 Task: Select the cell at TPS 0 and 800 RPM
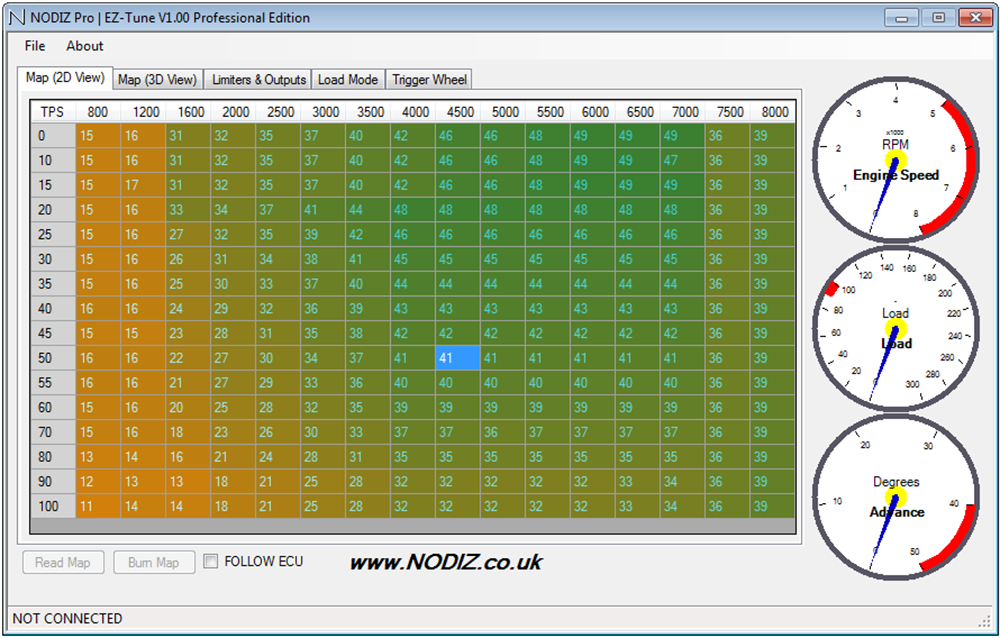click(x=98, y=136)
